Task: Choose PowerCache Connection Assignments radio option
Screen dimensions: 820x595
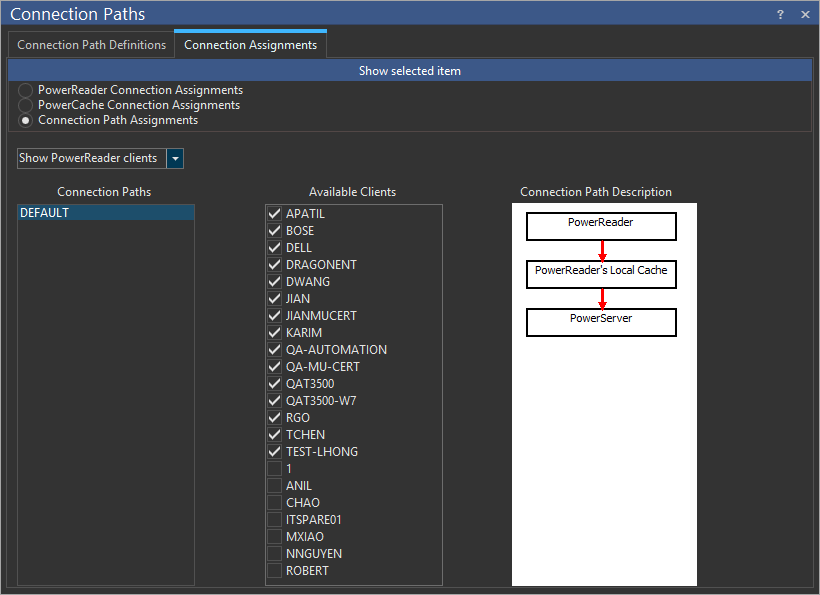Action: 26,105
